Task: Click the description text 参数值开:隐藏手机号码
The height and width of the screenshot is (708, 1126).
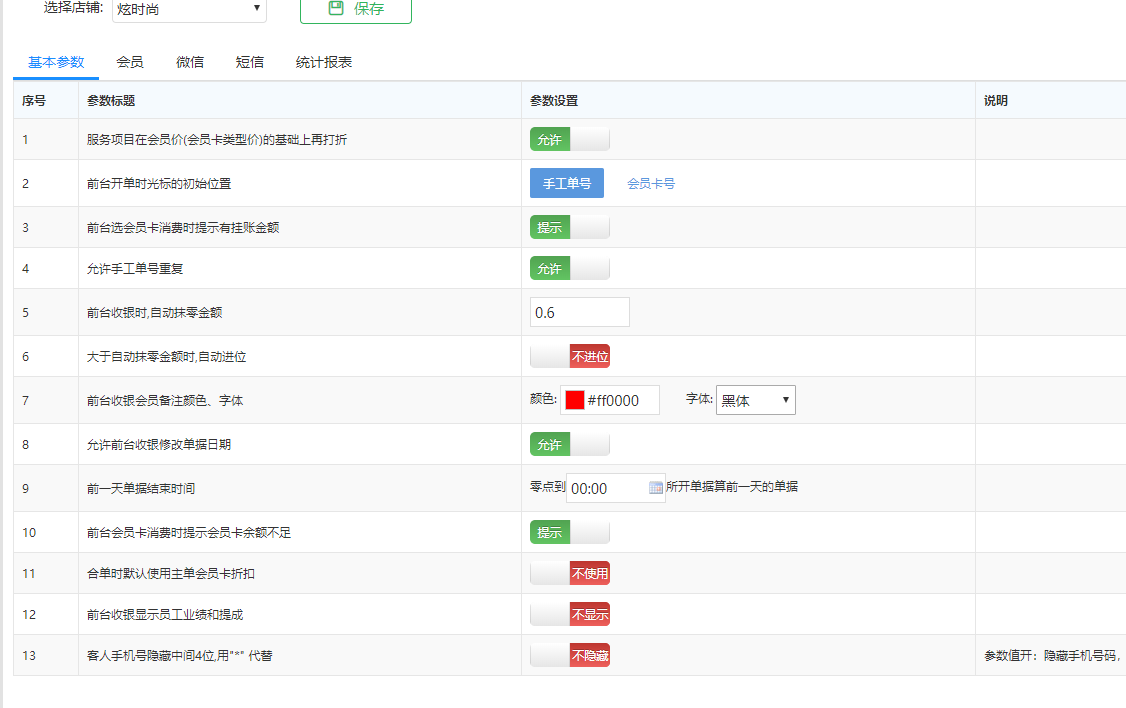Action: click(1051, 656)
